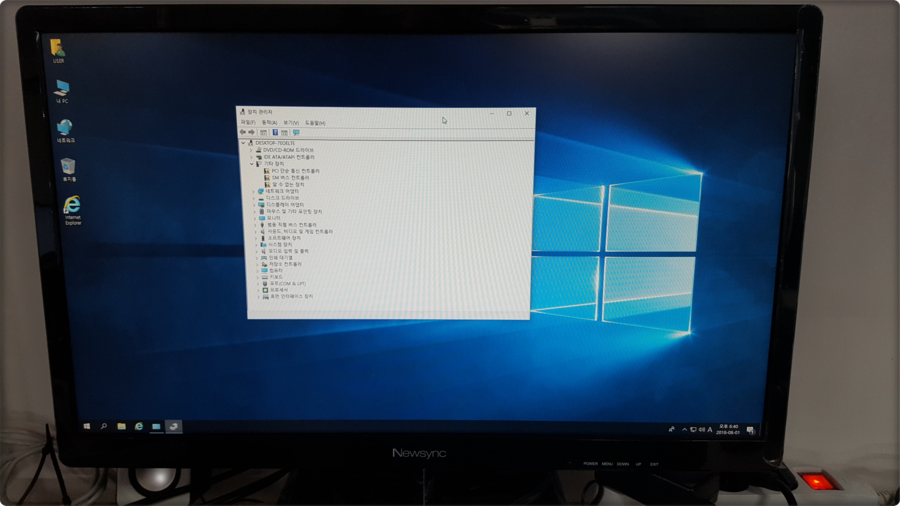Launch Internet Explorer from the taskbar

click(x=139, y=426)
